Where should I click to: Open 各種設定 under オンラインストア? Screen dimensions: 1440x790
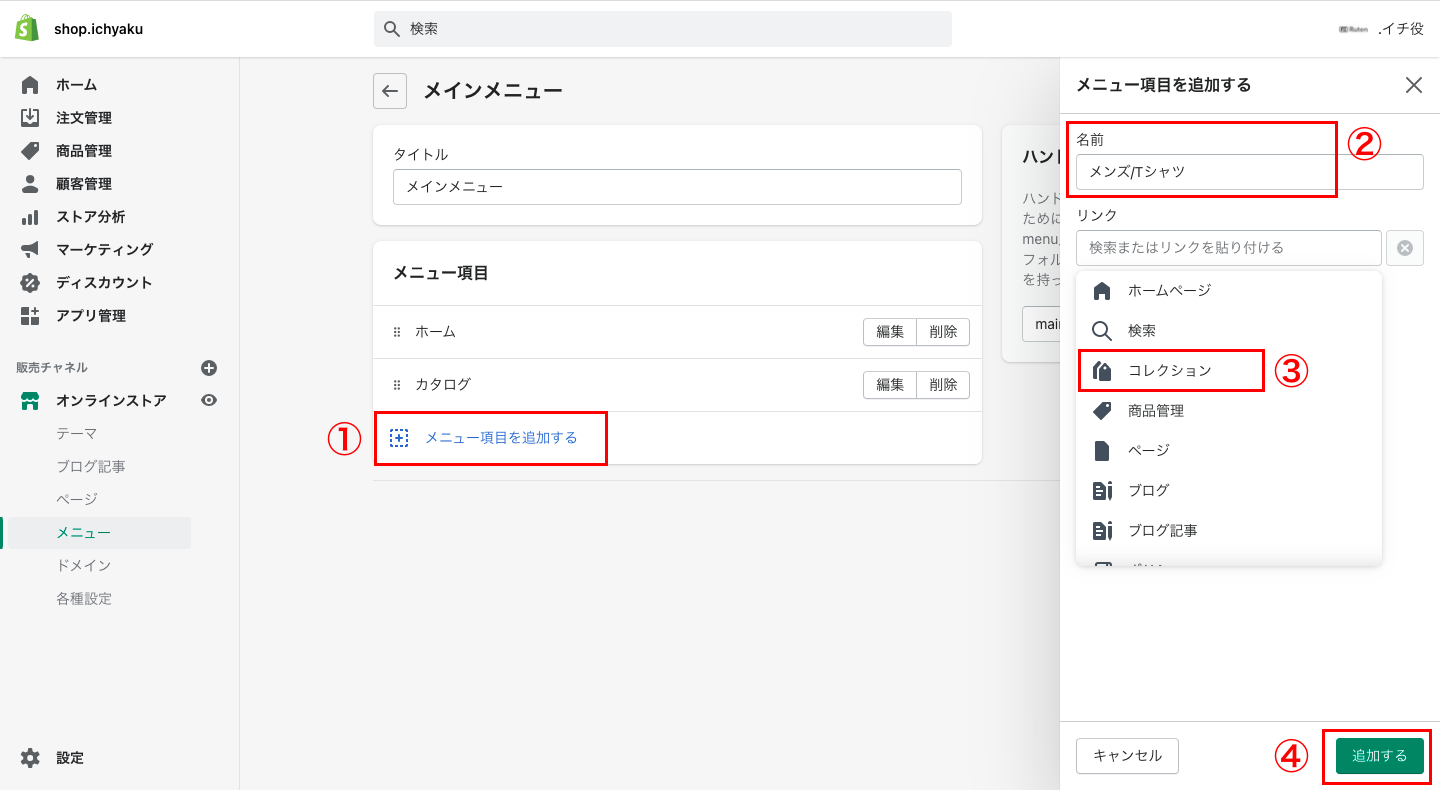(84, 599)
